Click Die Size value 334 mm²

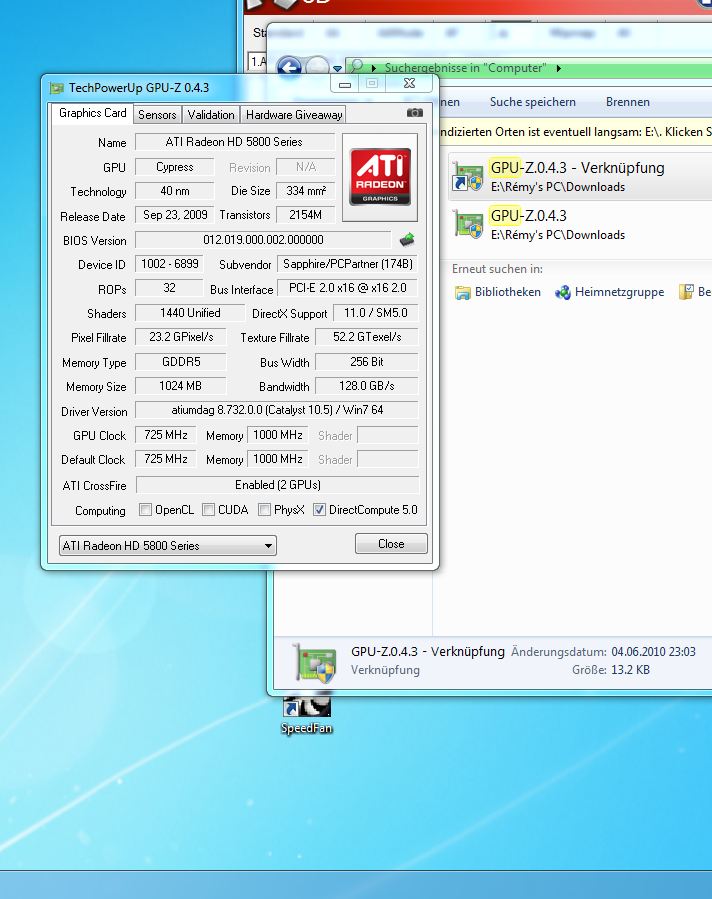(x=306, y=191)
